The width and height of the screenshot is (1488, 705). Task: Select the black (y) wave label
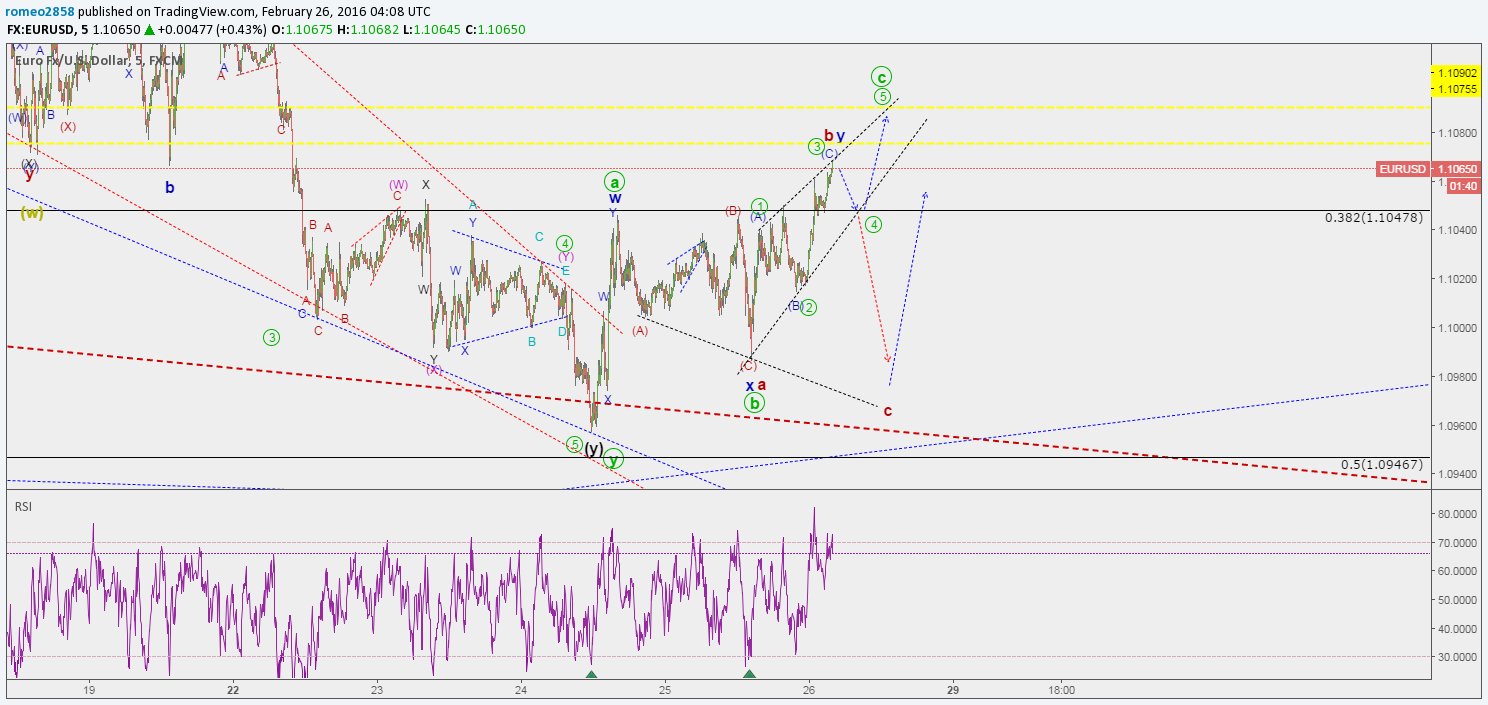(x=593, y=449)
